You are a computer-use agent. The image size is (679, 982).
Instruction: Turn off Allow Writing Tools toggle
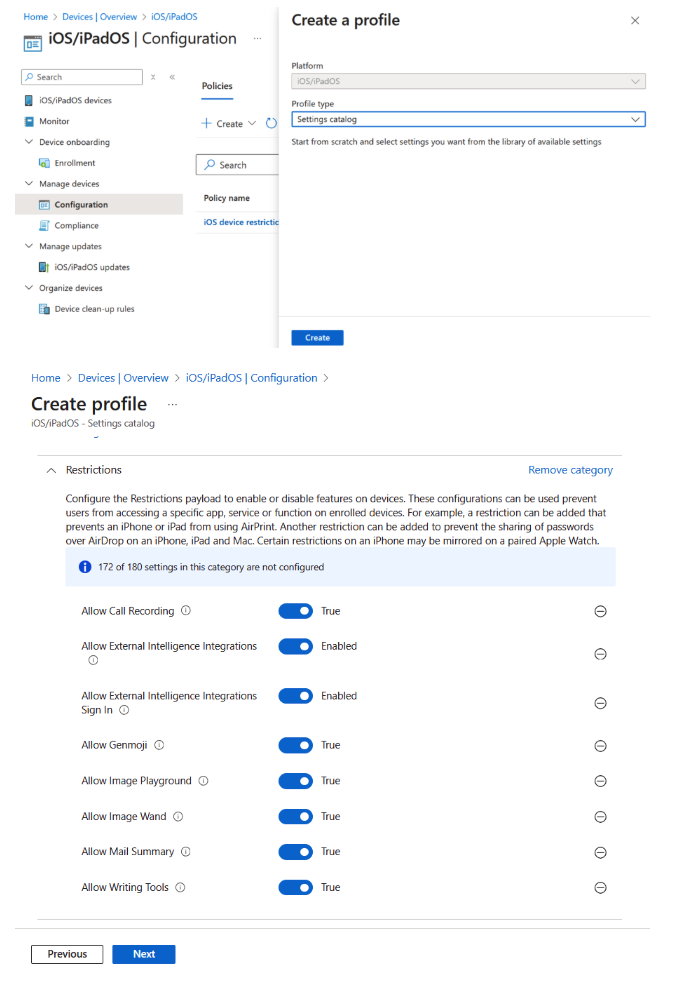(x=296, y=888)
